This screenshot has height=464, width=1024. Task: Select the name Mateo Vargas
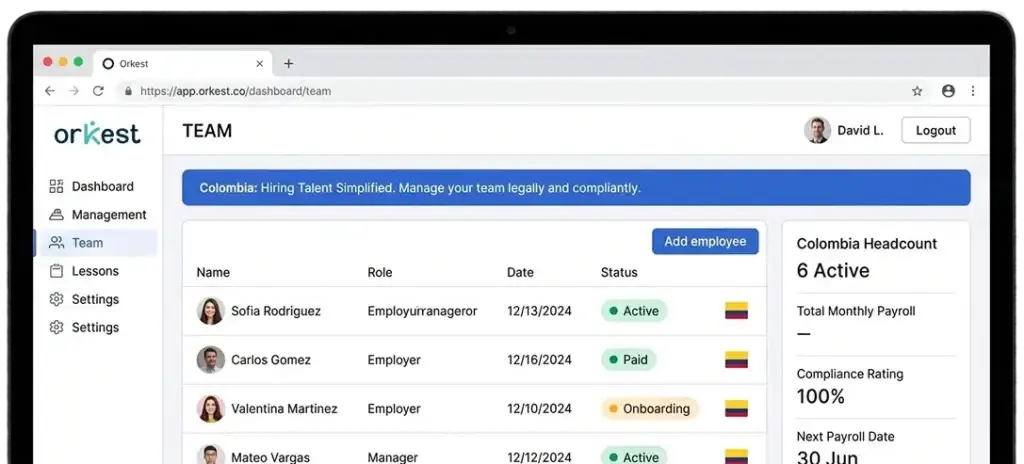coord(270,457)
